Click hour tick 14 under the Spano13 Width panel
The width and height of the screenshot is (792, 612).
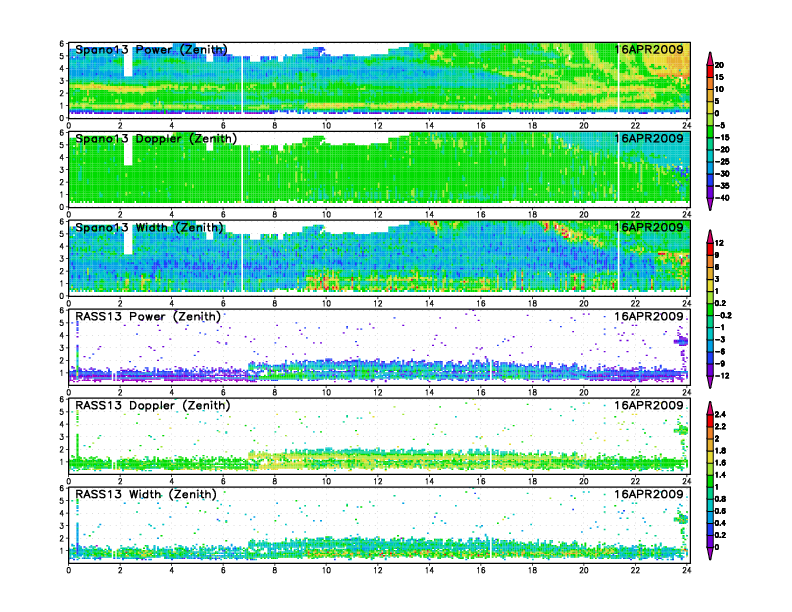[429, 303]
